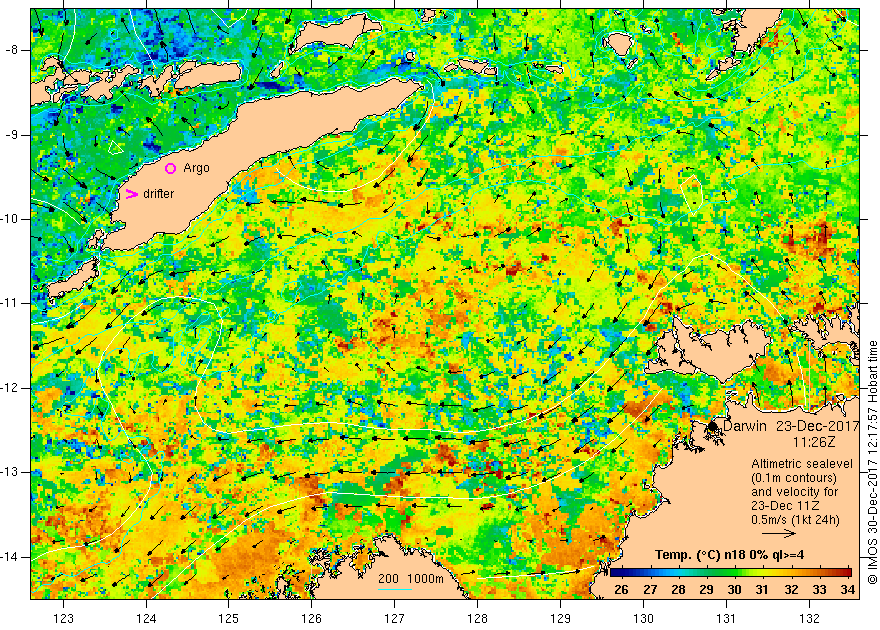Image resolution: width=880 pixels, height=630 pixels.
Task: Click the IMOS copyright timestamp text
Action: (872, 462)
